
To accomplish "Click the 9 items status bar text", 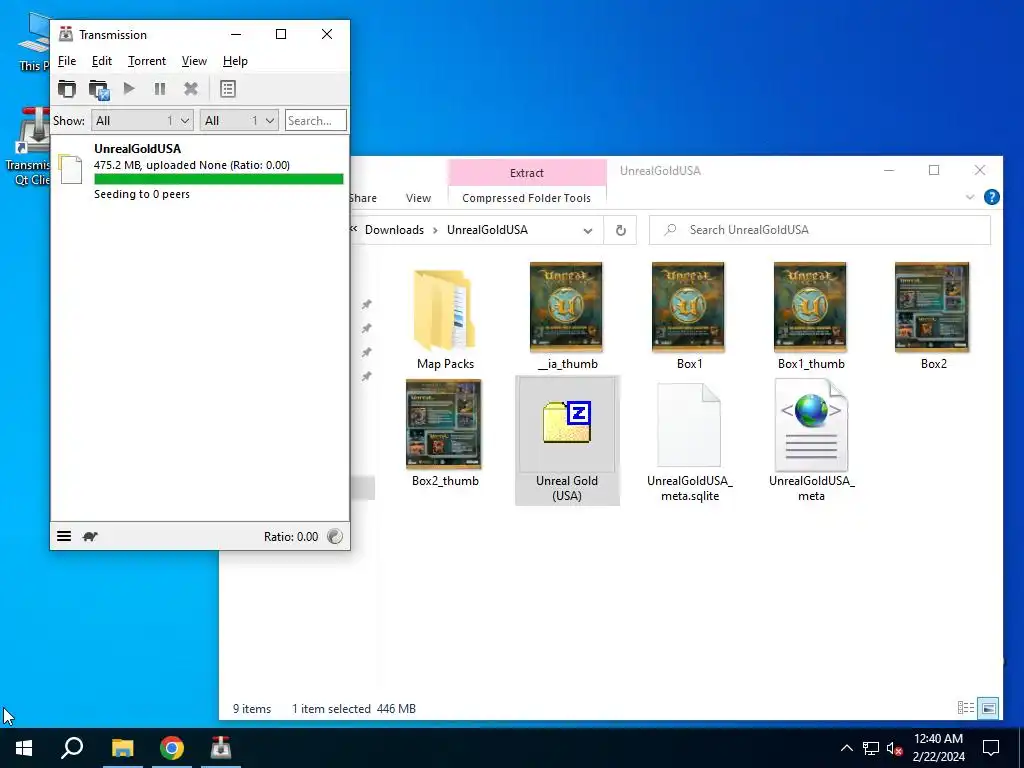I will [x=252, y=709].
